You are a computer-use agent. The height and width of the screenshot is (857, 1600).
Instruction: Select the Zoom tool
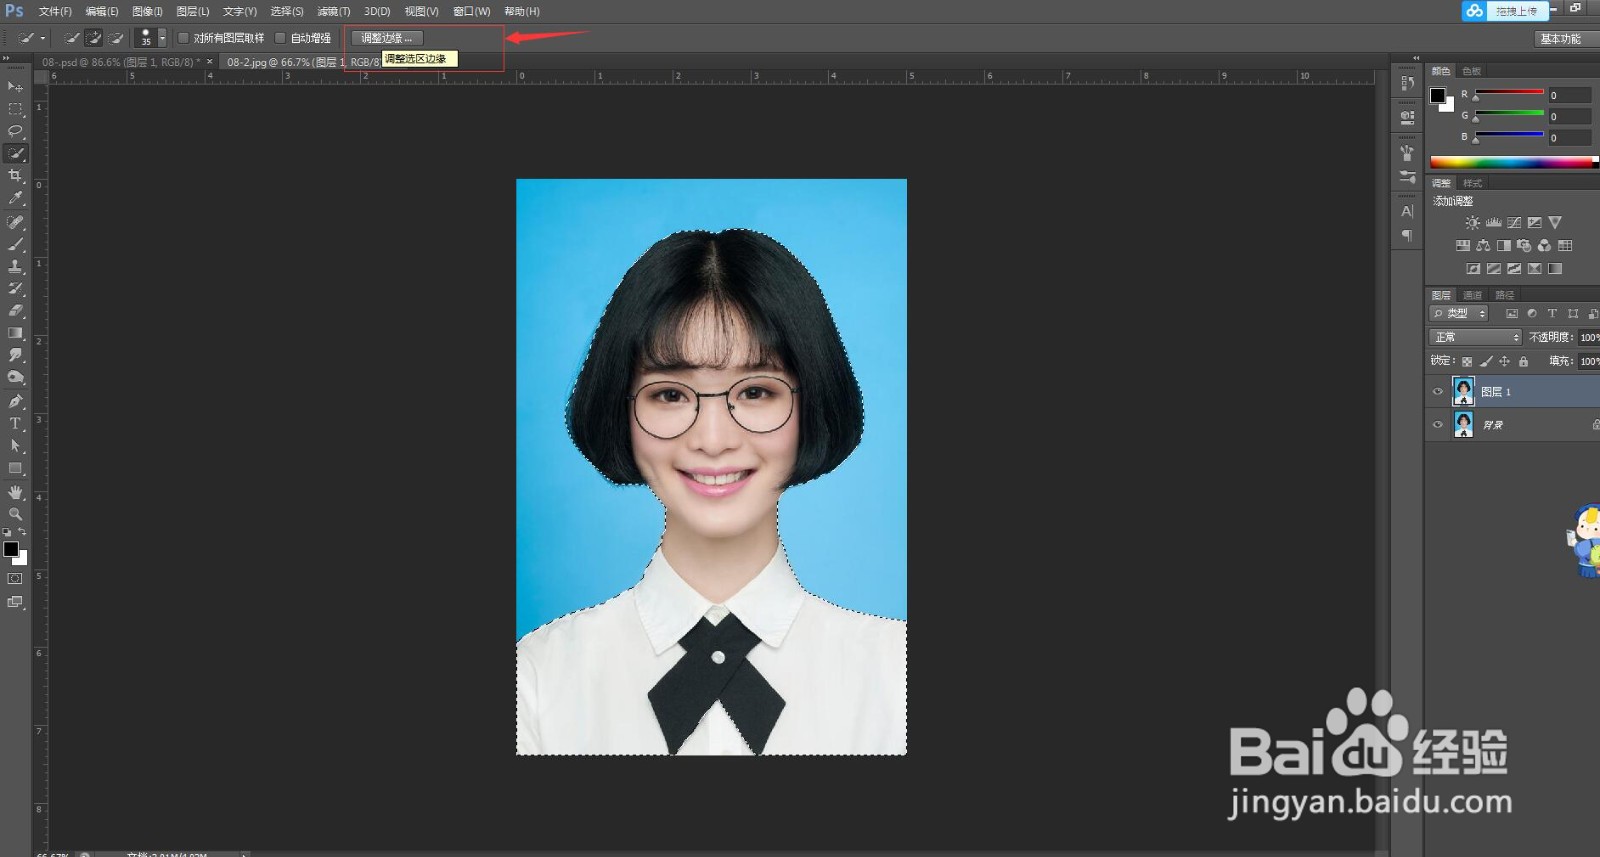pyautogui.click(x=15, y=514)
